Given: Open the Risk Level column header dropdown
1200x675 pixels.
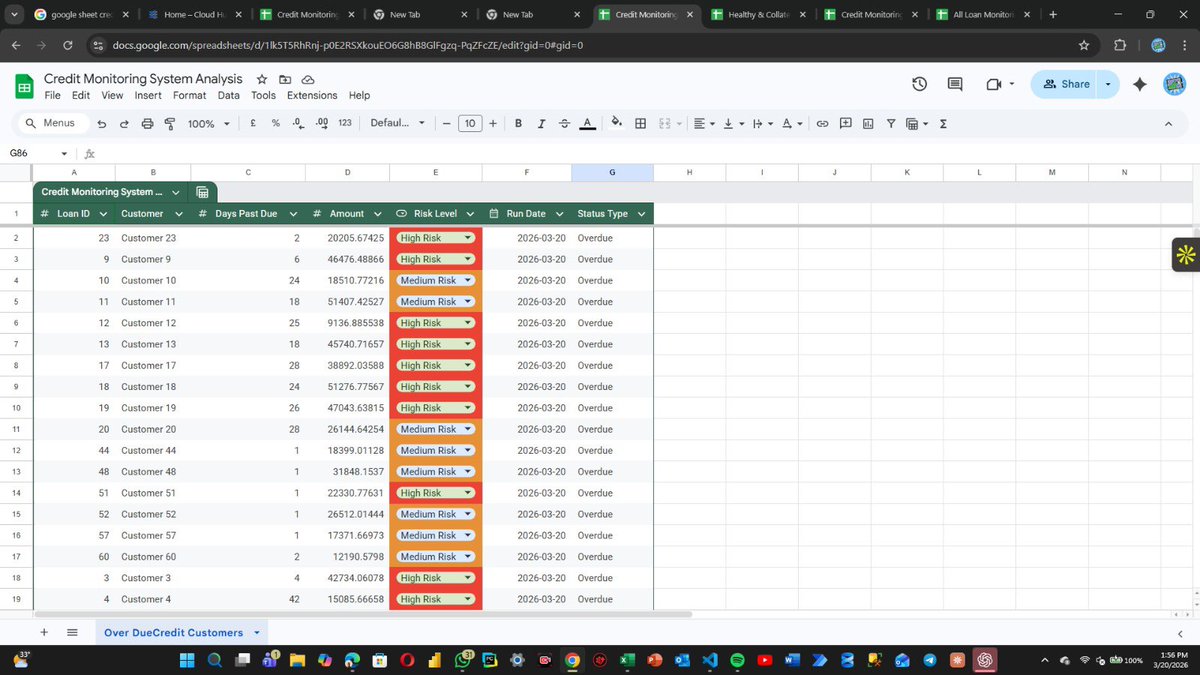Looking at the screenshot, I should pyautogui.click(x=470, y=213).
